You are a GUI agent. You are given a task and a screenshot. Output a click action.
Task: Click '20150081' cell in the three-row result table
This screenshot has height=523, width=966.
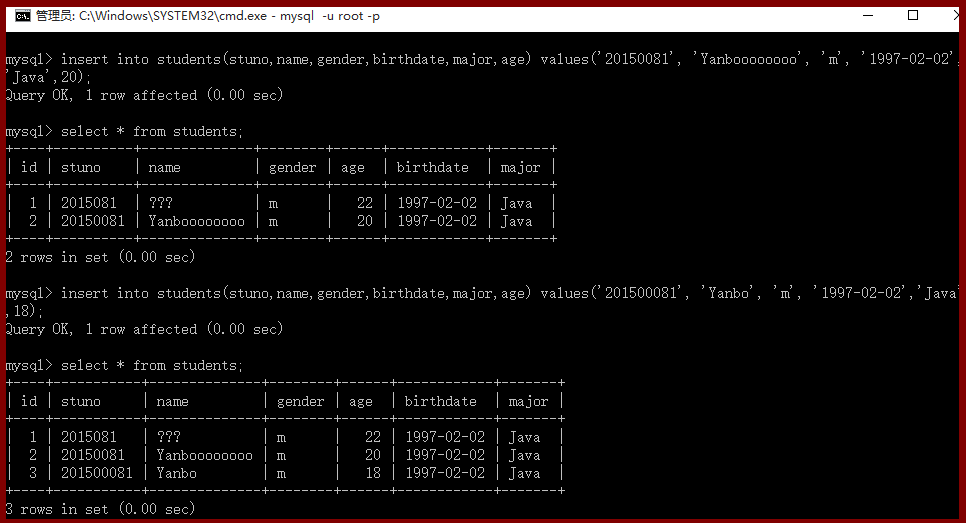pos(92,455)
